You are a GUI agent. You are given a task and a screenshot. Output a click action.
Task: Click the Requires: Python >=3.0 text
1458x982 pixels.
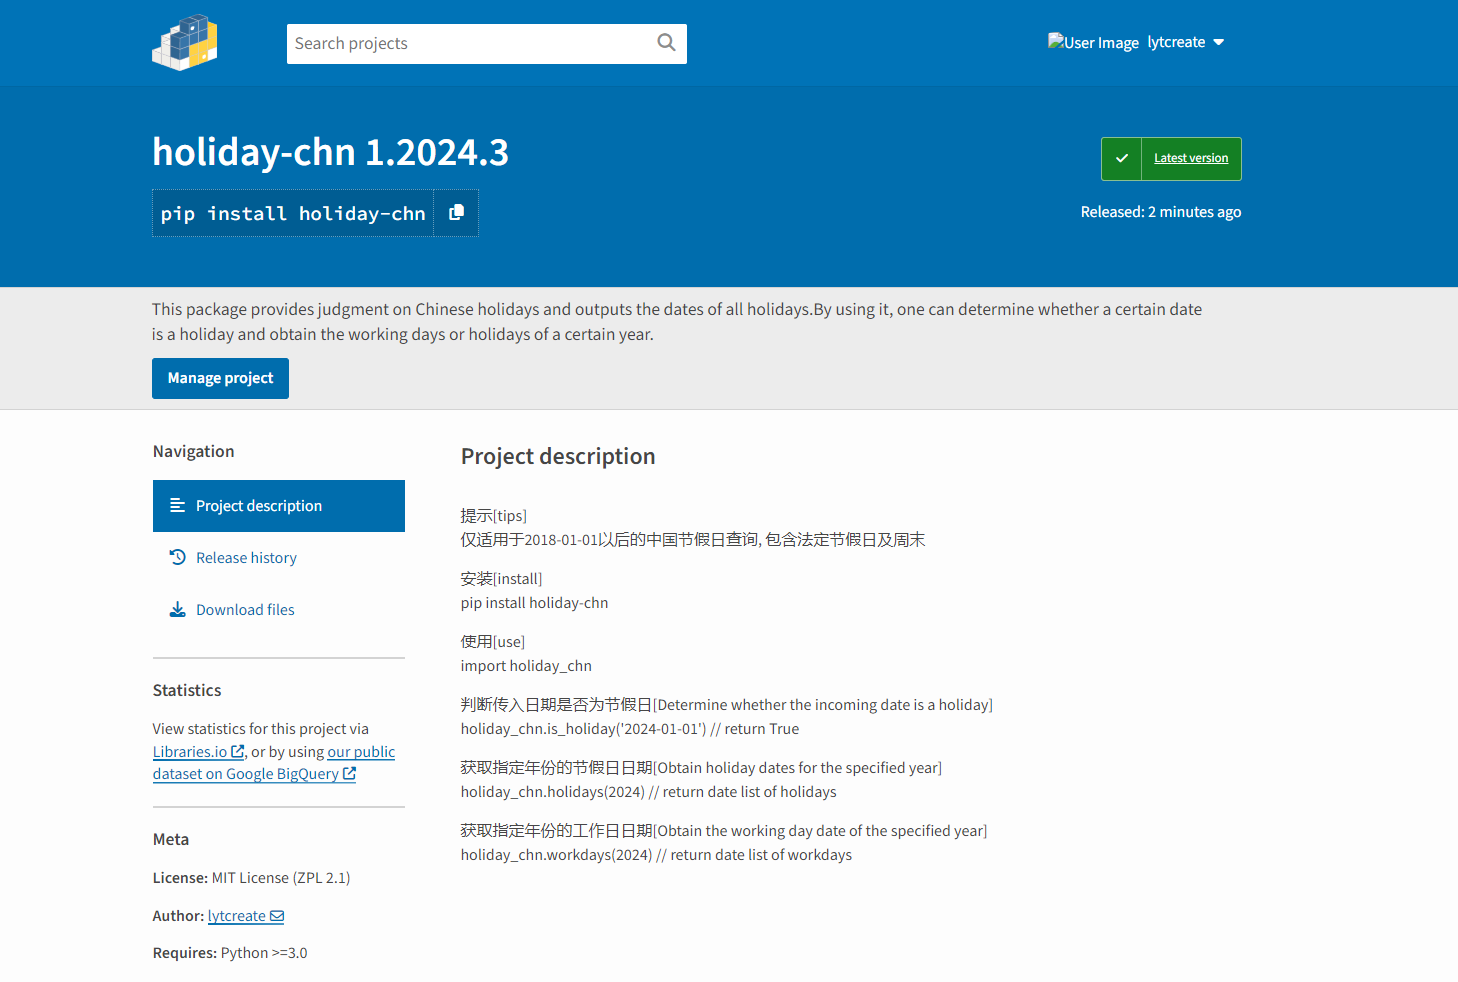230,953
